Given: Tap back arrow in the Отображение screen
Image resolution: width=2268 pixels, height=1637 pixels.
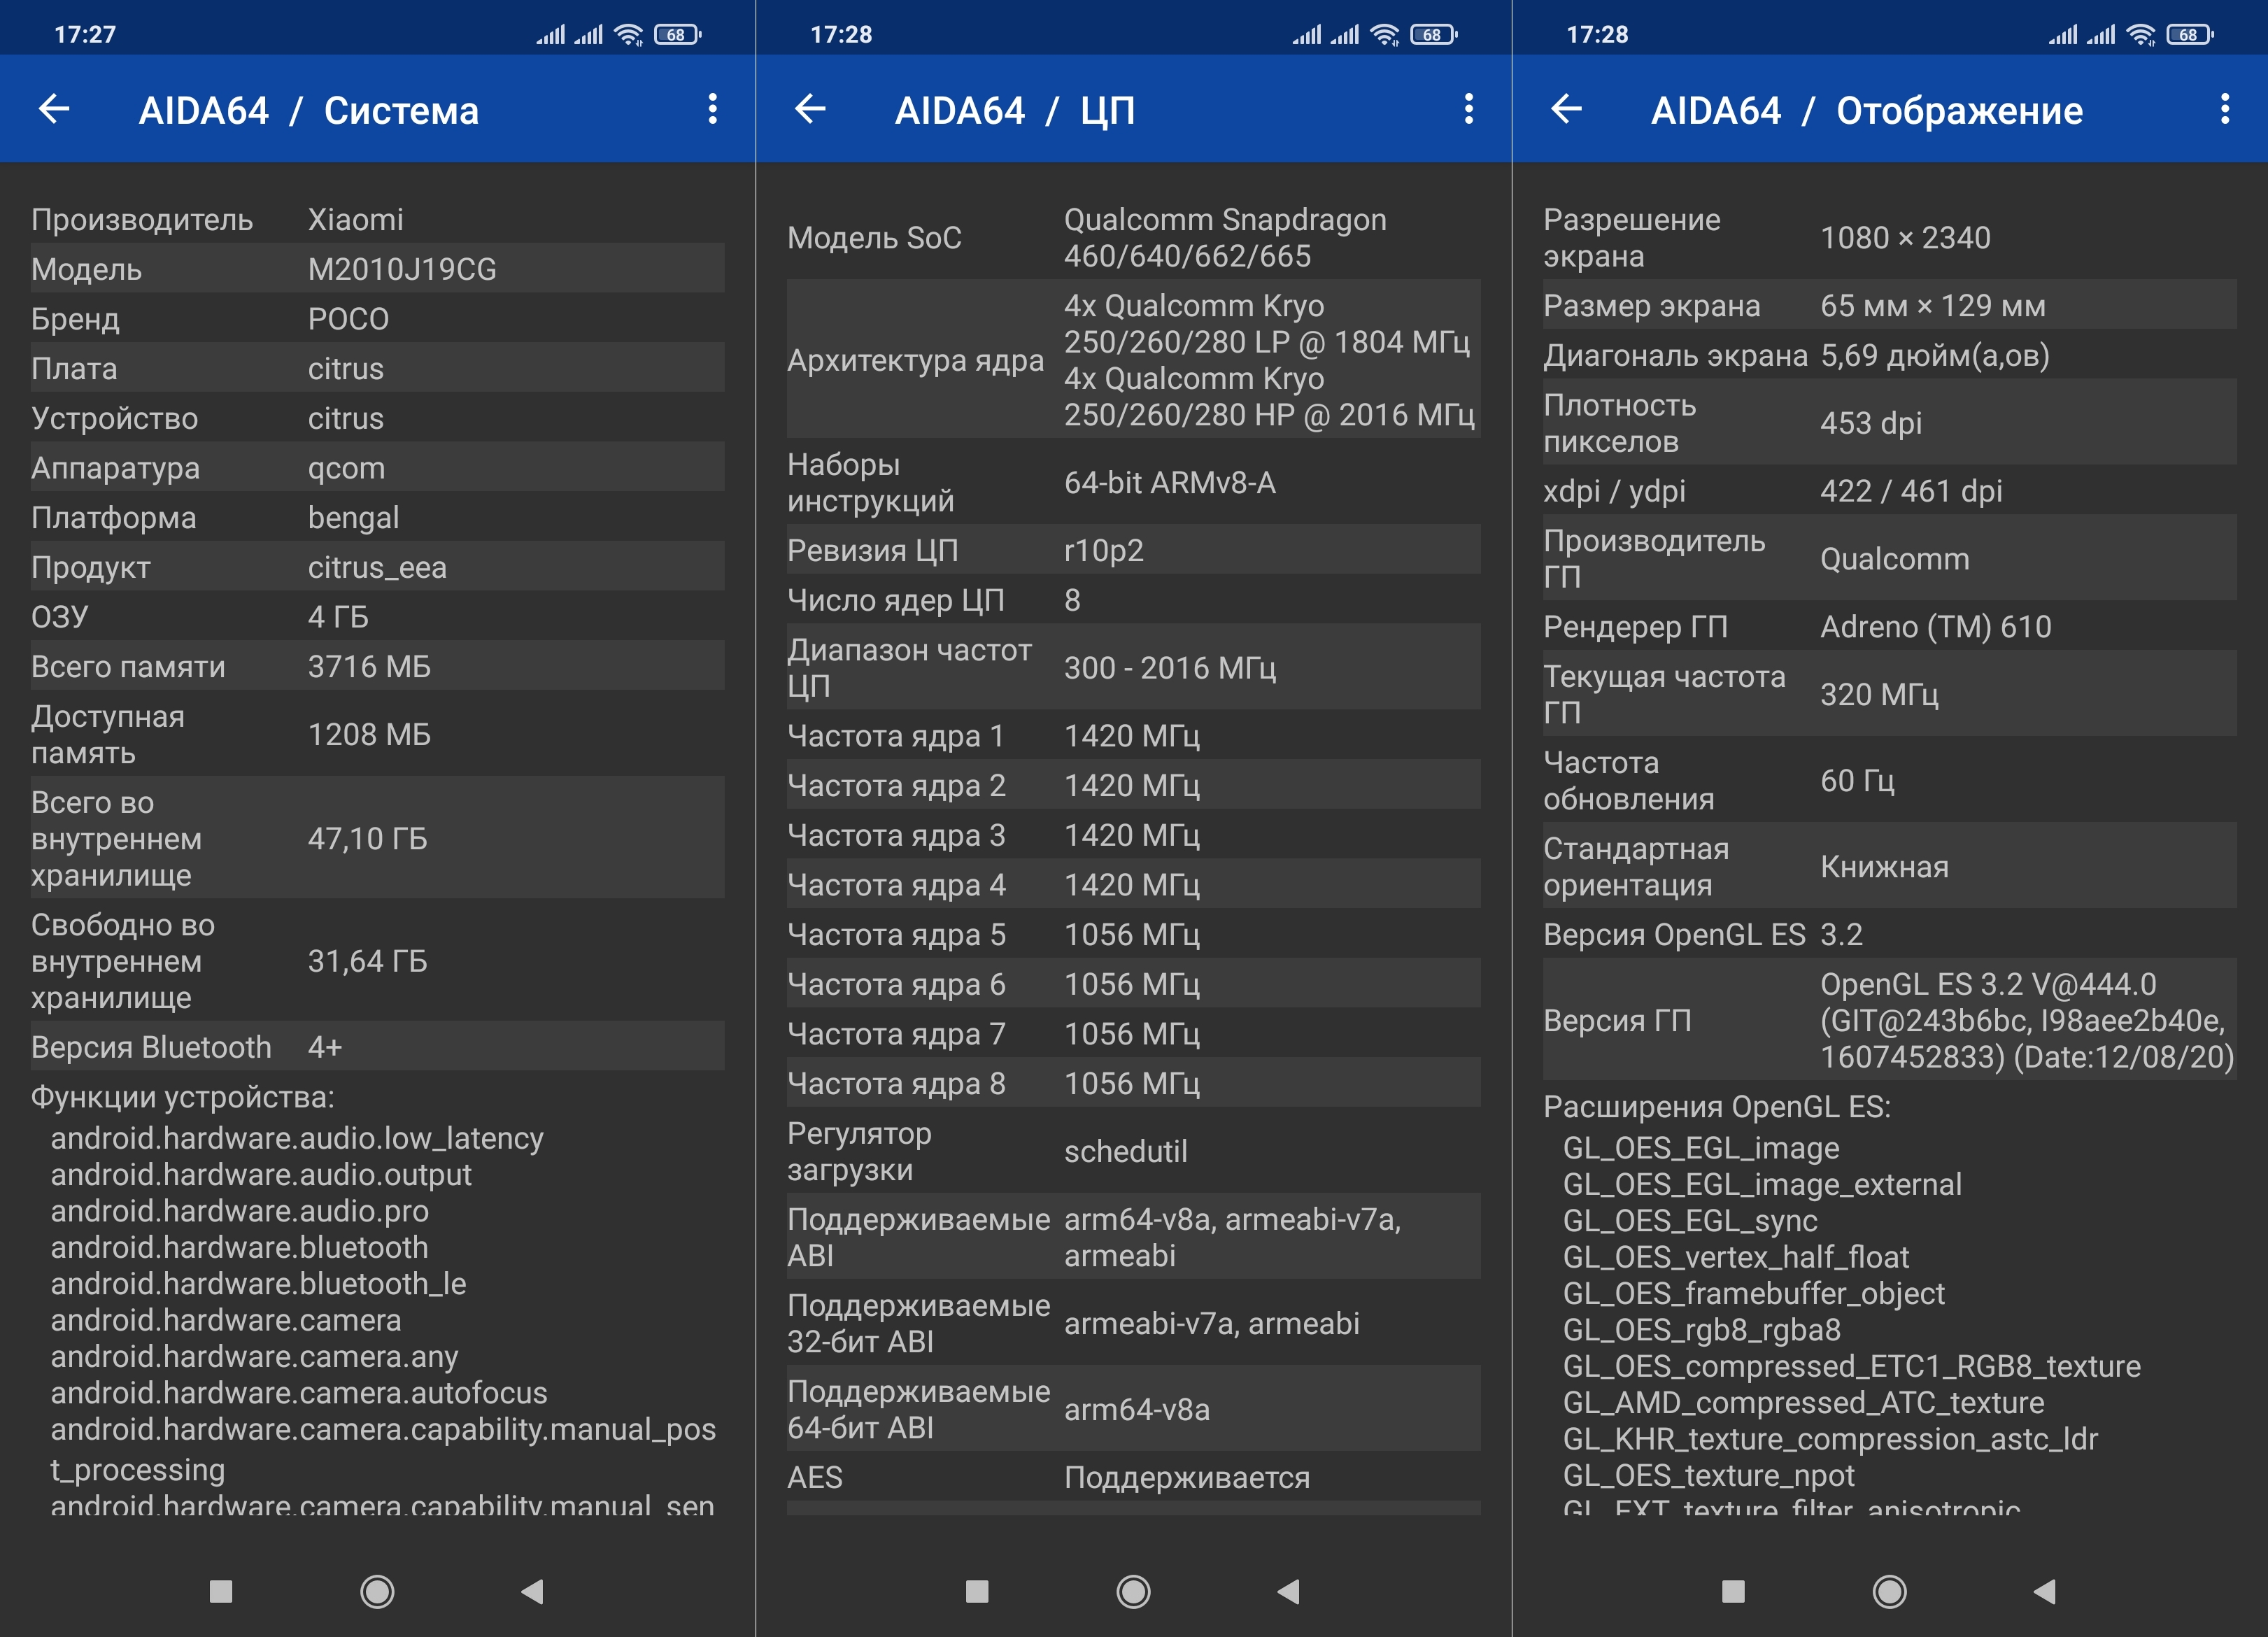Looking at the screenshot, I should pos(1566,109).
